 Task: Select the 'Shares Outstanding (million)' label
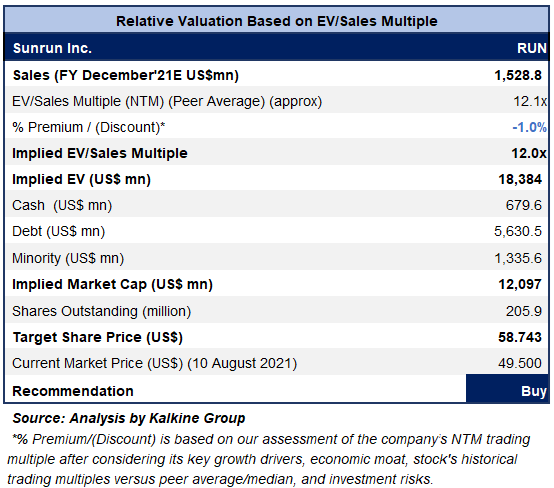(101, 311)
